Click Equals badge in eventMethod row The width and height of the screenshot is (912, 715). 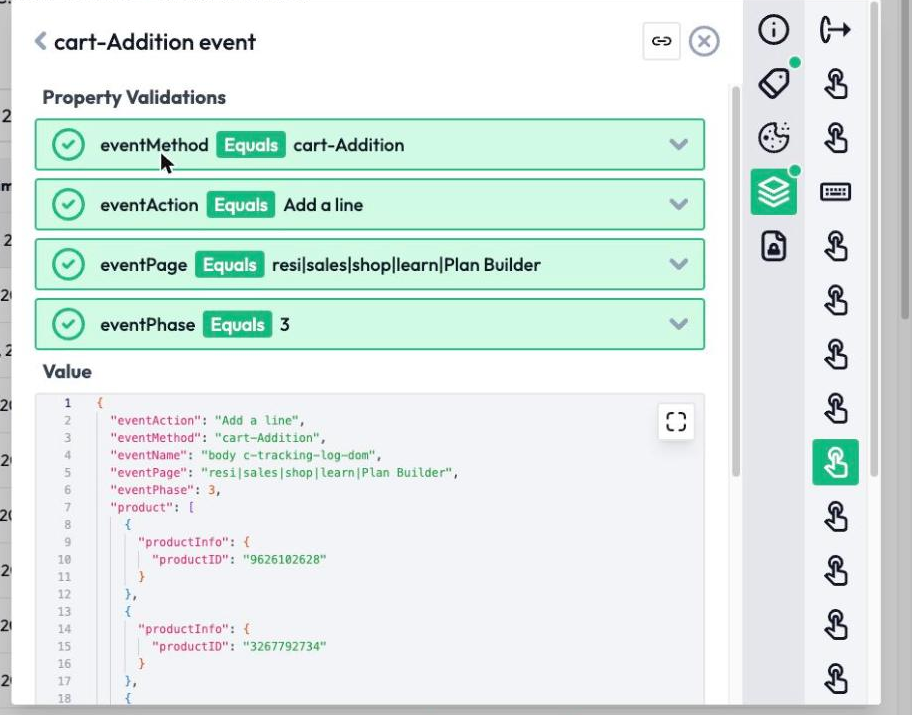[251, 145]
